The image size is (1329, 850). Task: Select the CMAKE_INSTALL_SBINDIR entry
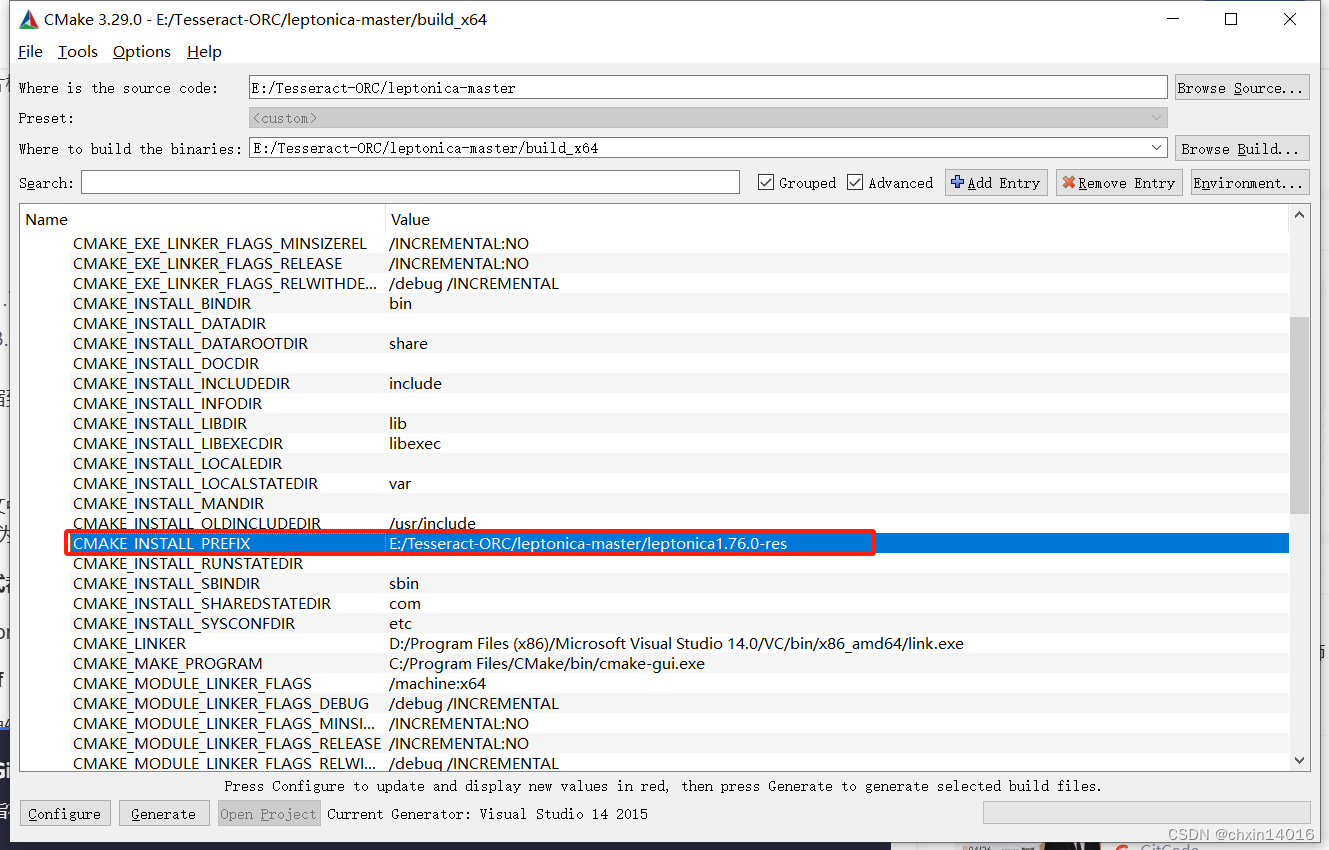166,583
